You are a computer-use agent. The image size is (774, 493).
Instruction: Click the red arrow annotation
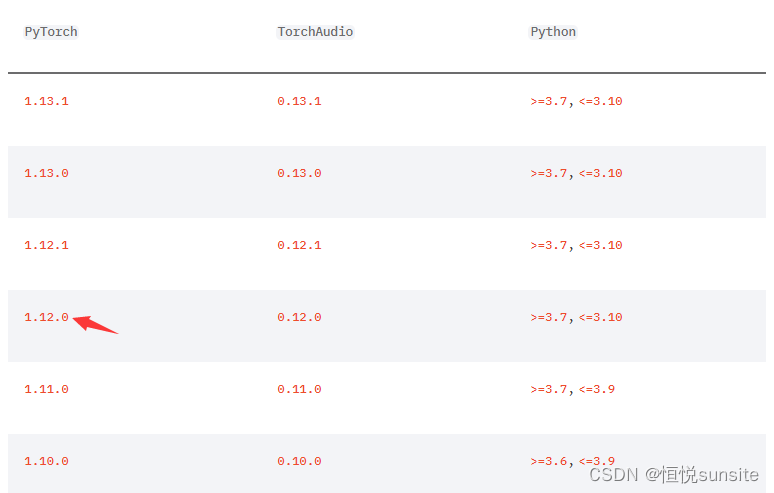click(x=95, y=324)
